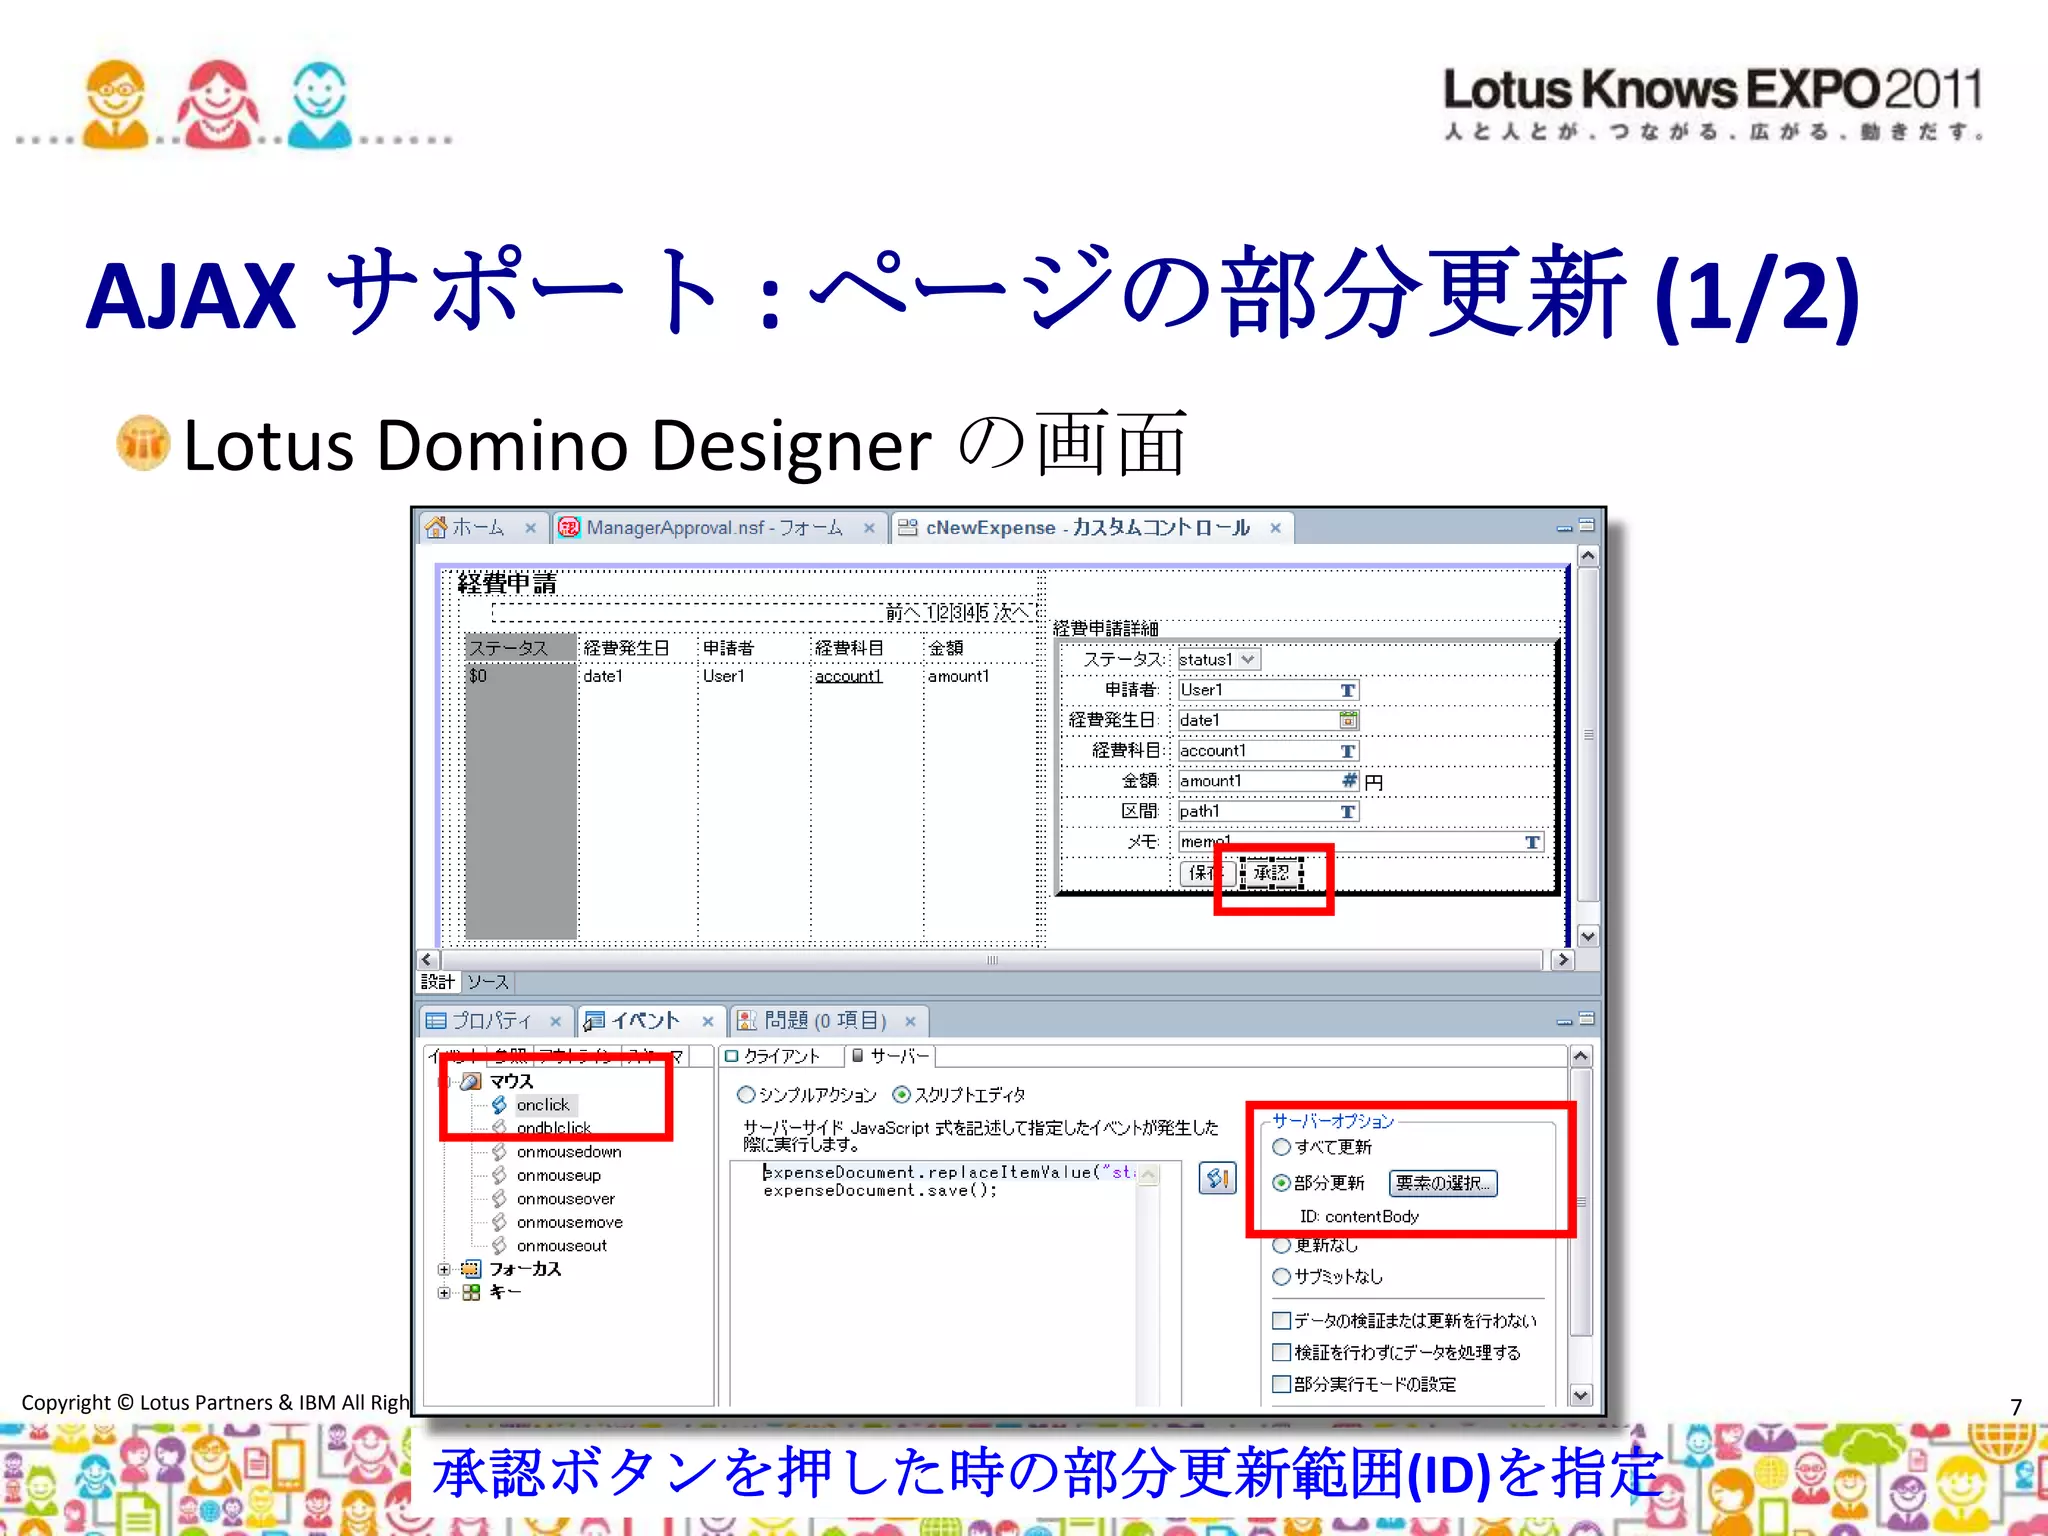Check データの検証または更新を行わない checkbox
Image resolution: width=2048 pixels, height=1536 pixels.
pos(1281,1321)
